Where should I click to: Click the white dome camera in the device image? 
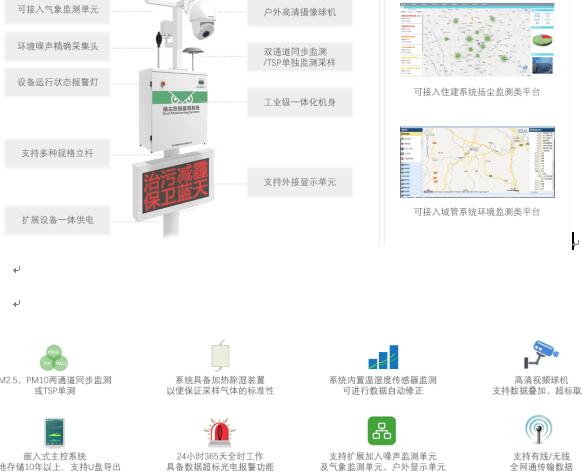click(202, 20)
